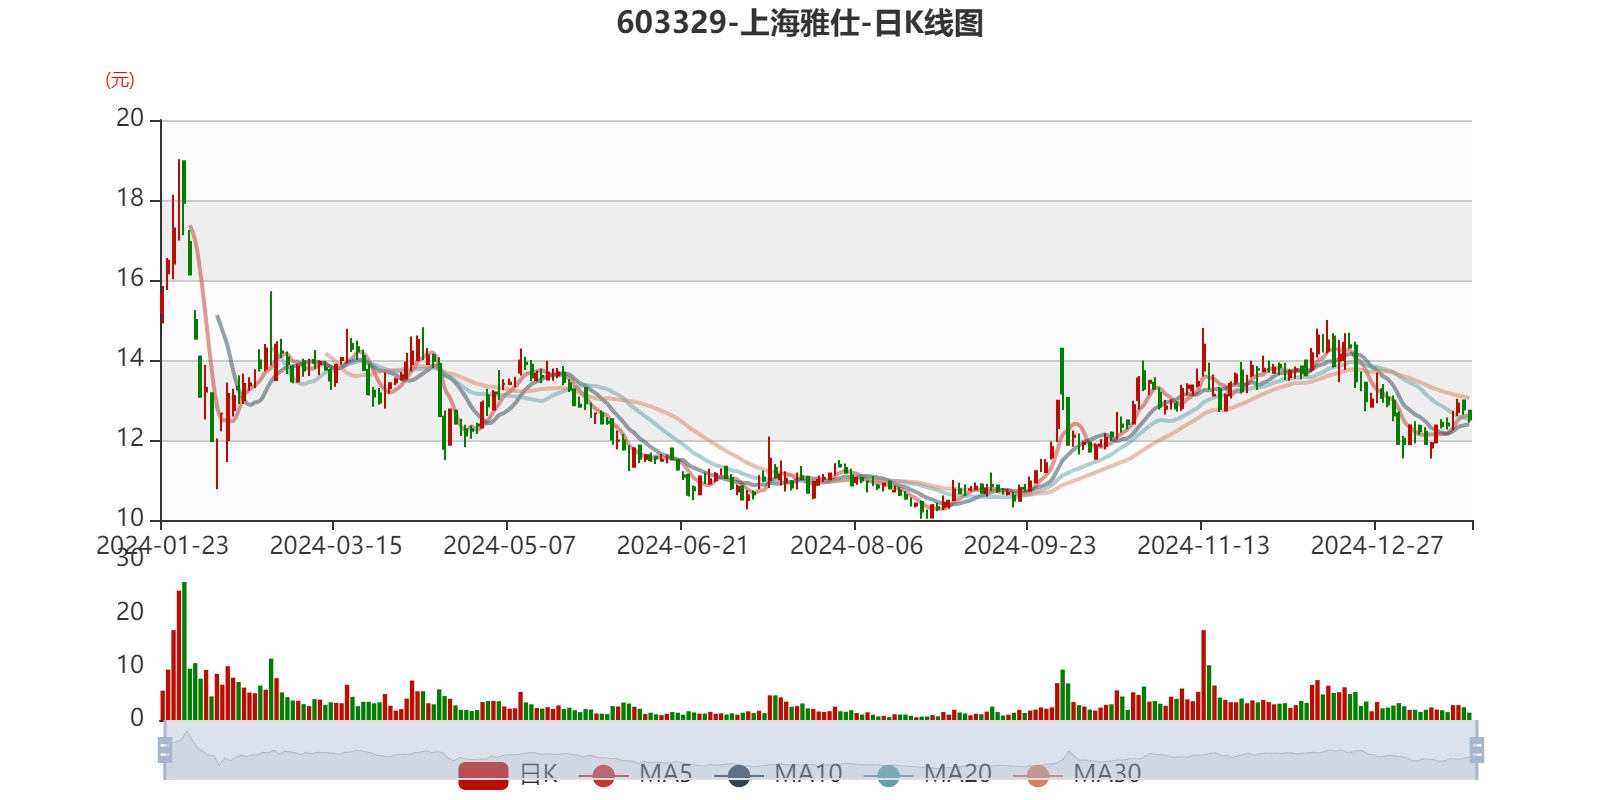Click the tall red volume bar in mid-November
The height and width of the screenshot is (800, 1600).
[x=1204, y=675]
